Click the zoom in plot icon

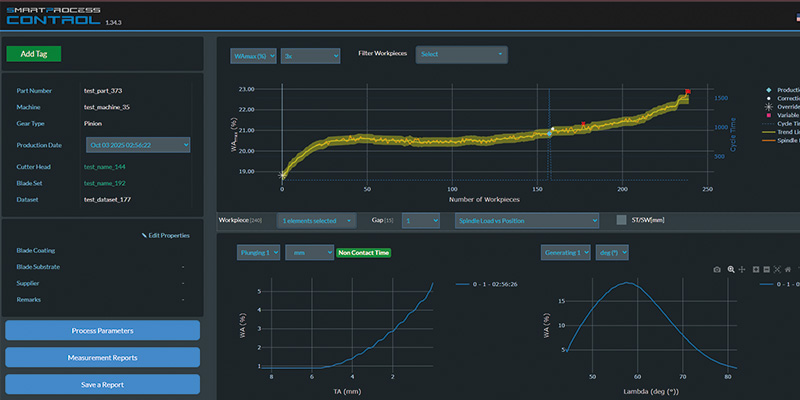(x=756, y=269)
